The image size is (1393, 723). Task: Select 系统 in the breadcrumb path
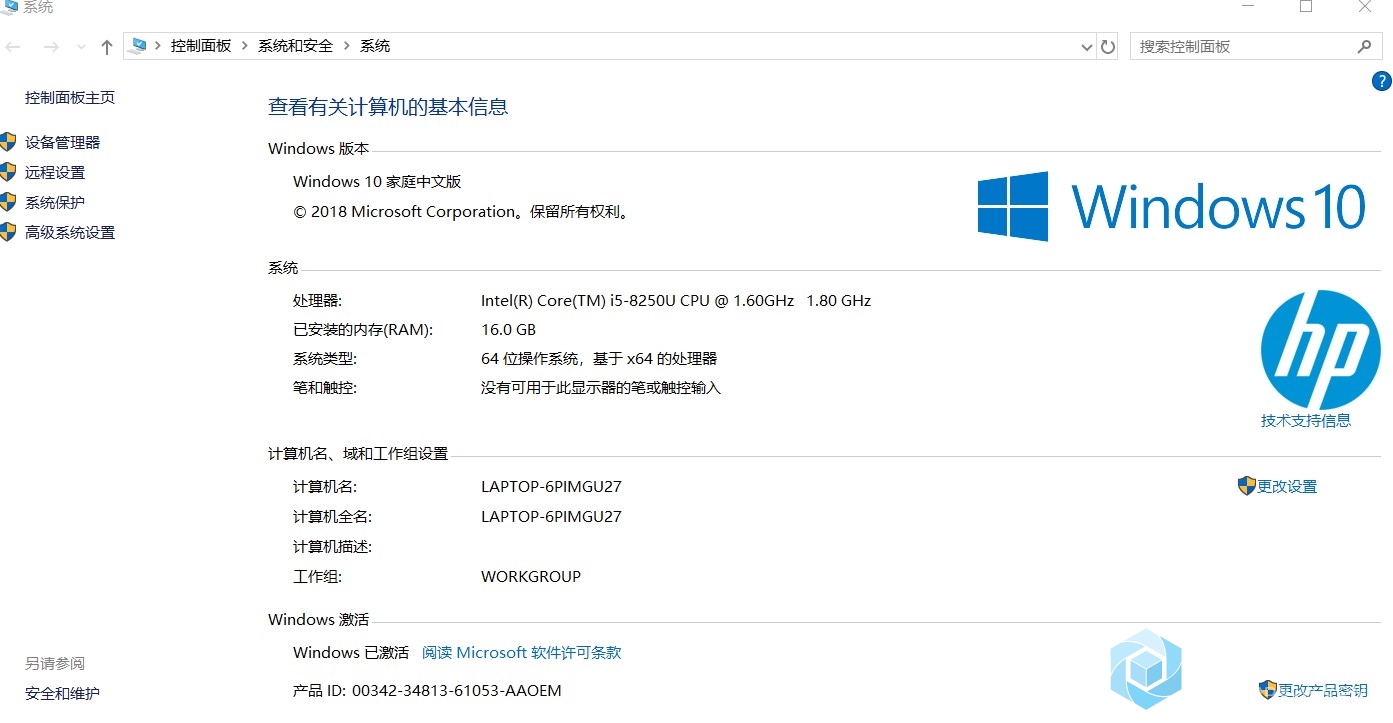click(375, 46)
